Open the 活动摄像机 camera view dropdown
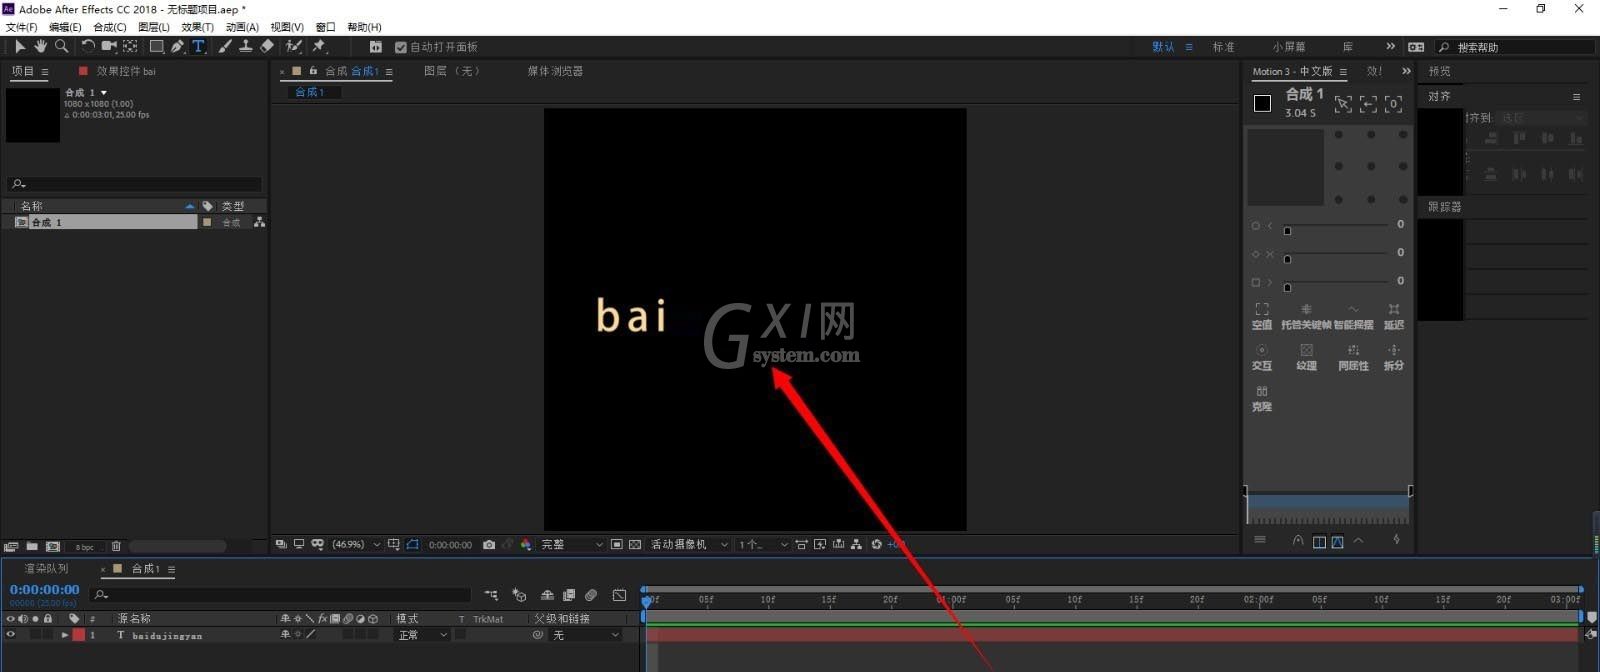The image size is (1600, 672). click(689, 545)
